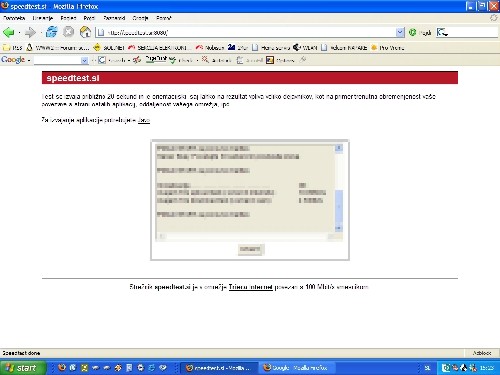Go back with the green Back arrow
Viewport: 500px width, 375px height.
point(8,32)
